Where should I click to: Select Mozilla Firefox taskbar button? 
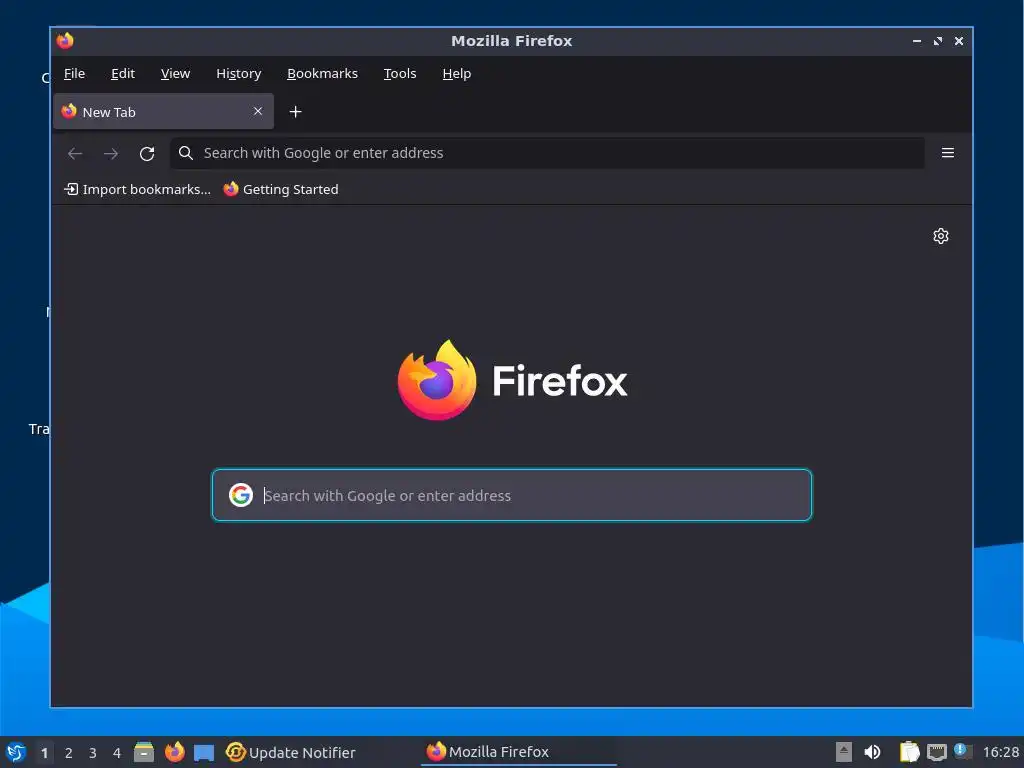(519, 752)
